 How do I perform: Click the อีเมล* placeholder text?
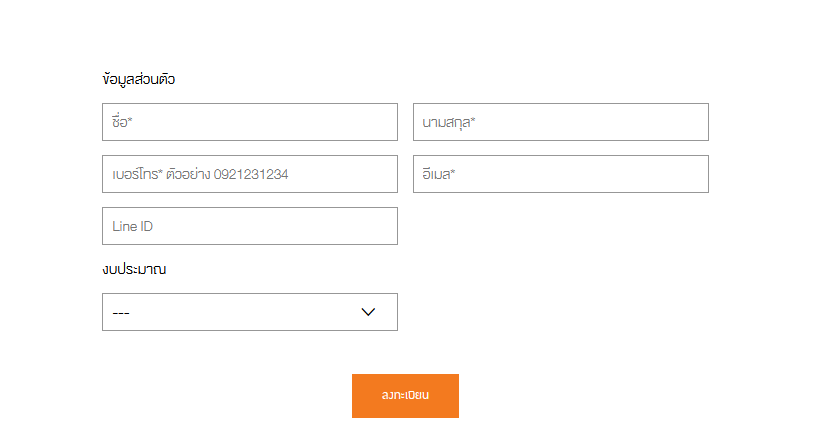pyautogui.click(x=439, y=175)
